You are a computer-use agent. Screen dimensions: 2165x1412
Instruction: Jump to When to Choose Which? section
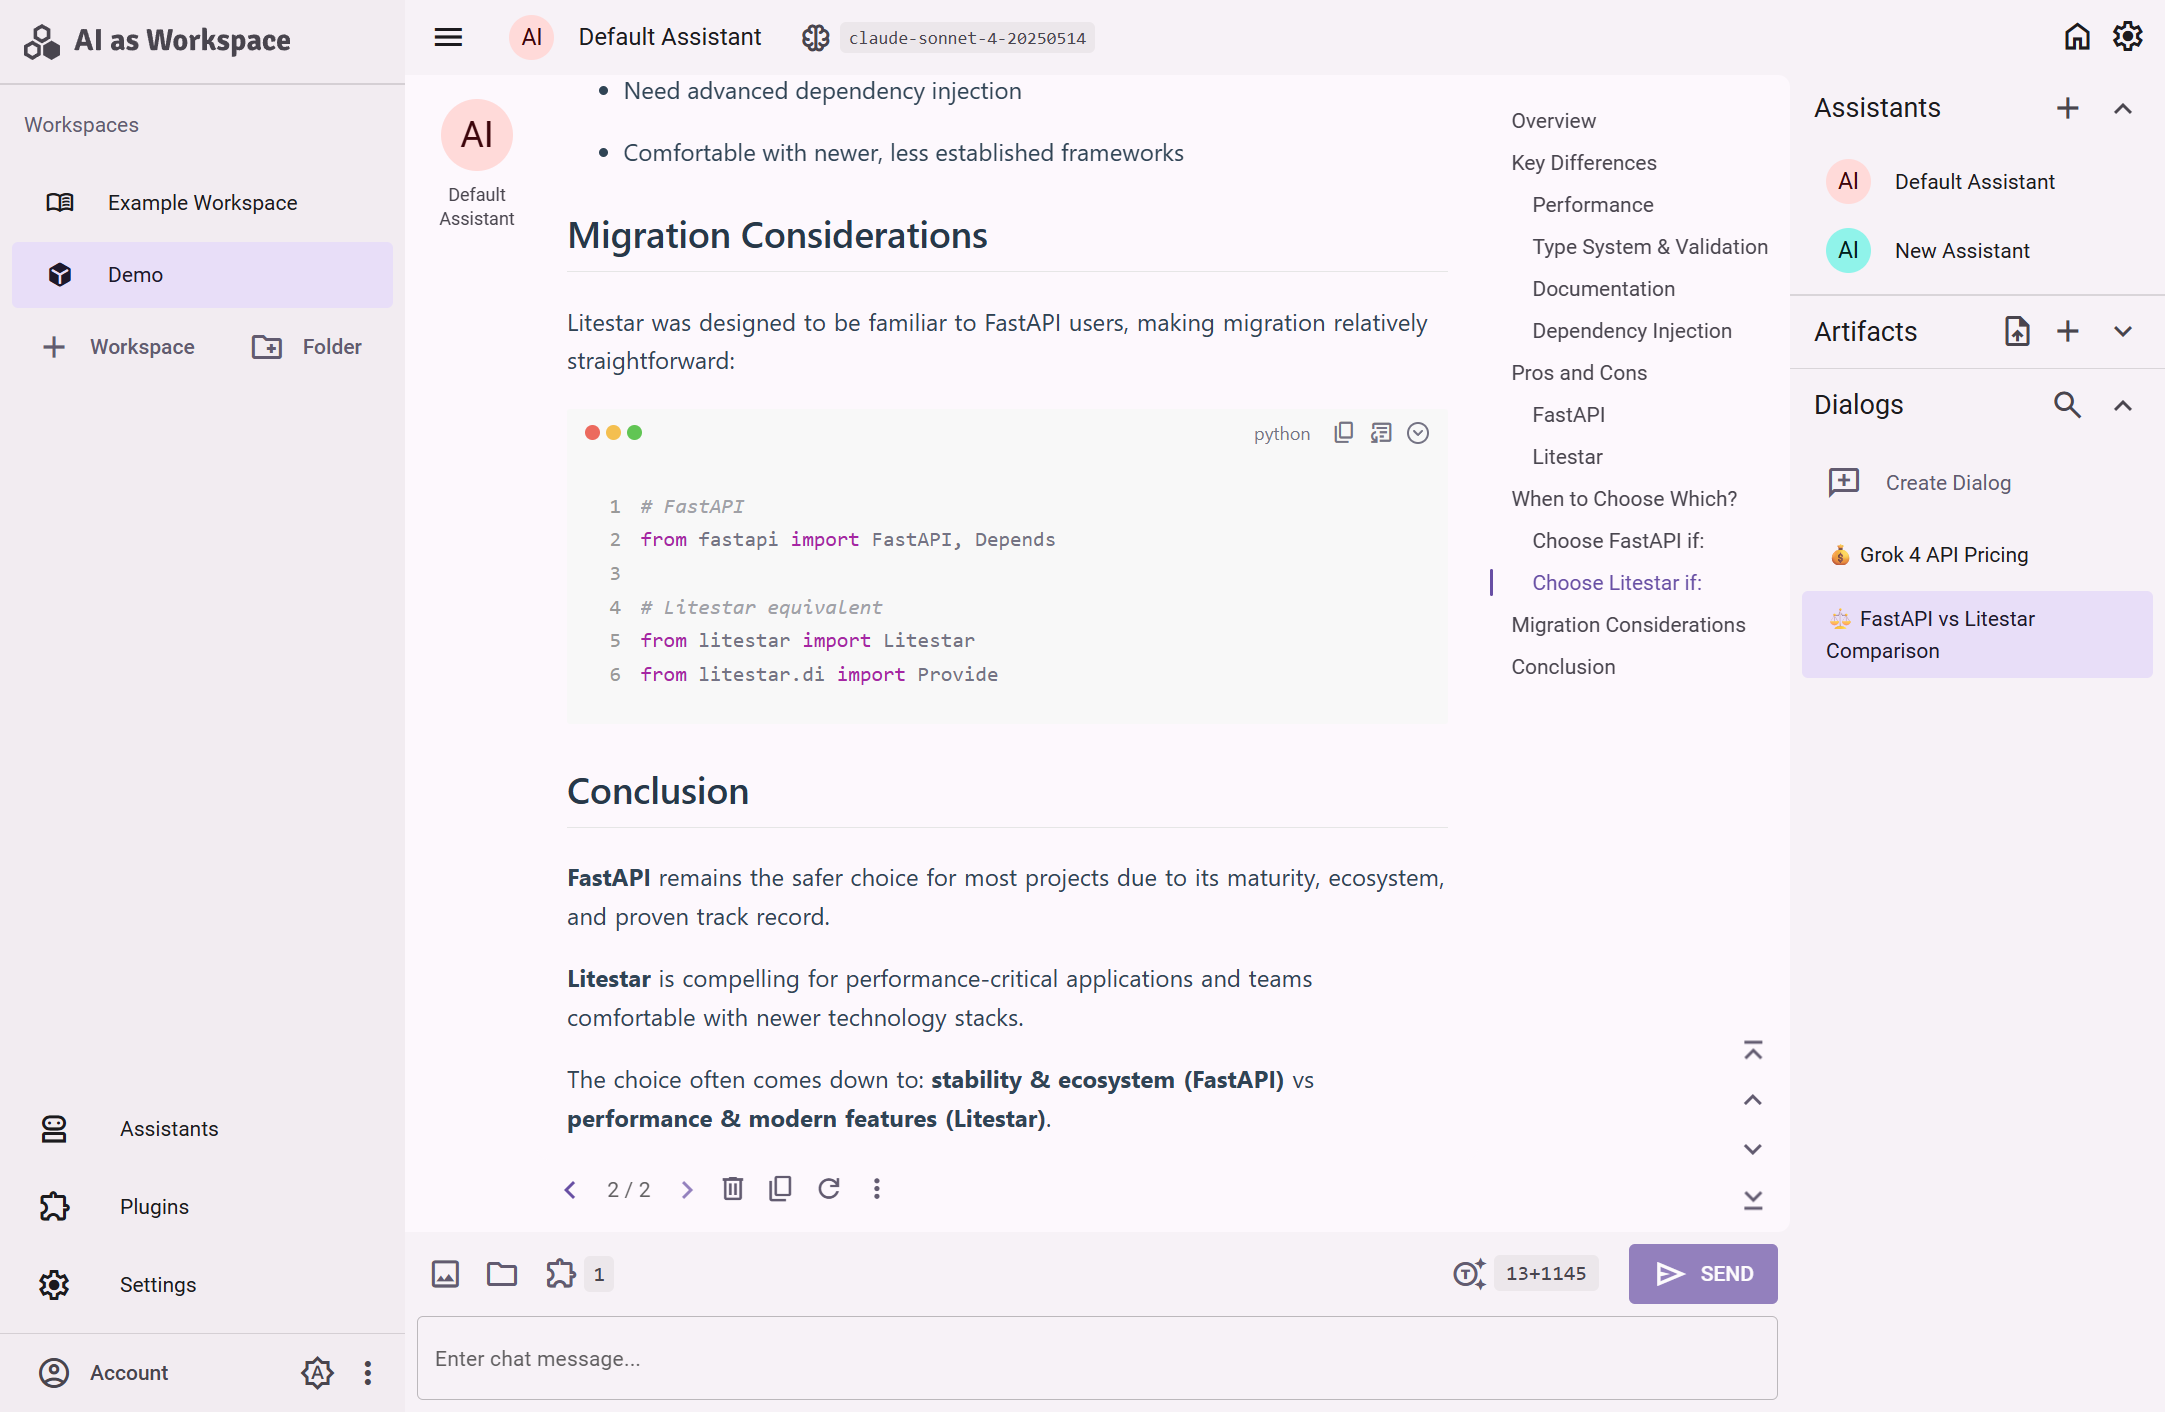point(1623,499)
